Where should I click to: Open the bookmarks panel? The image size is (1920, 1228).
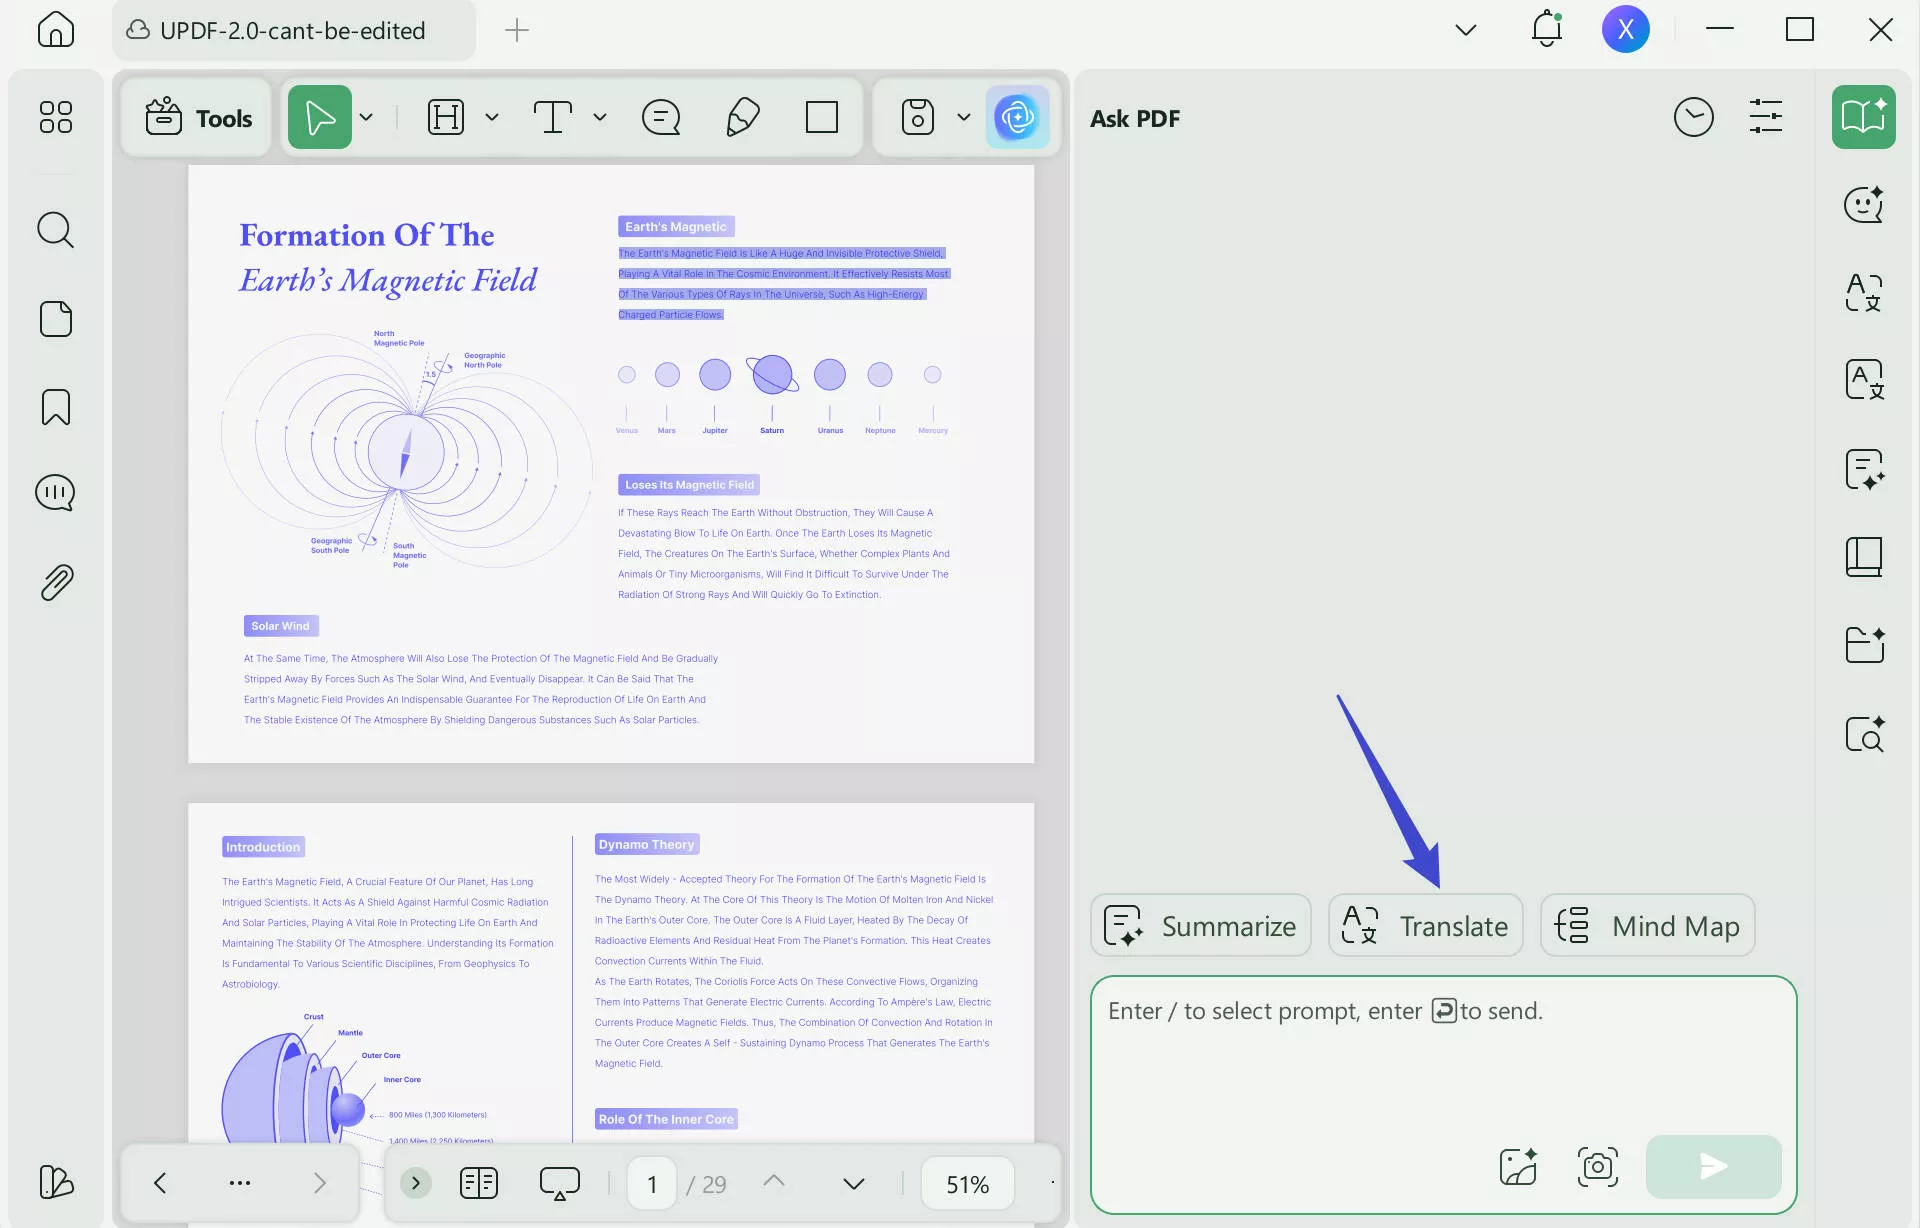click(55, 407)
